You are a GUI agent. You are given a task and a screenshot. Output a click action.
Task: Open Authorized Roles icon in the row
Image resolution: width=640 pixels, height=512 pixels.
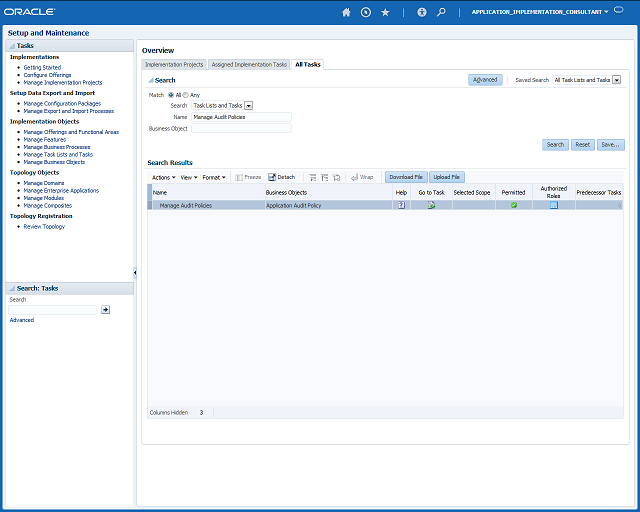point(553,205)
